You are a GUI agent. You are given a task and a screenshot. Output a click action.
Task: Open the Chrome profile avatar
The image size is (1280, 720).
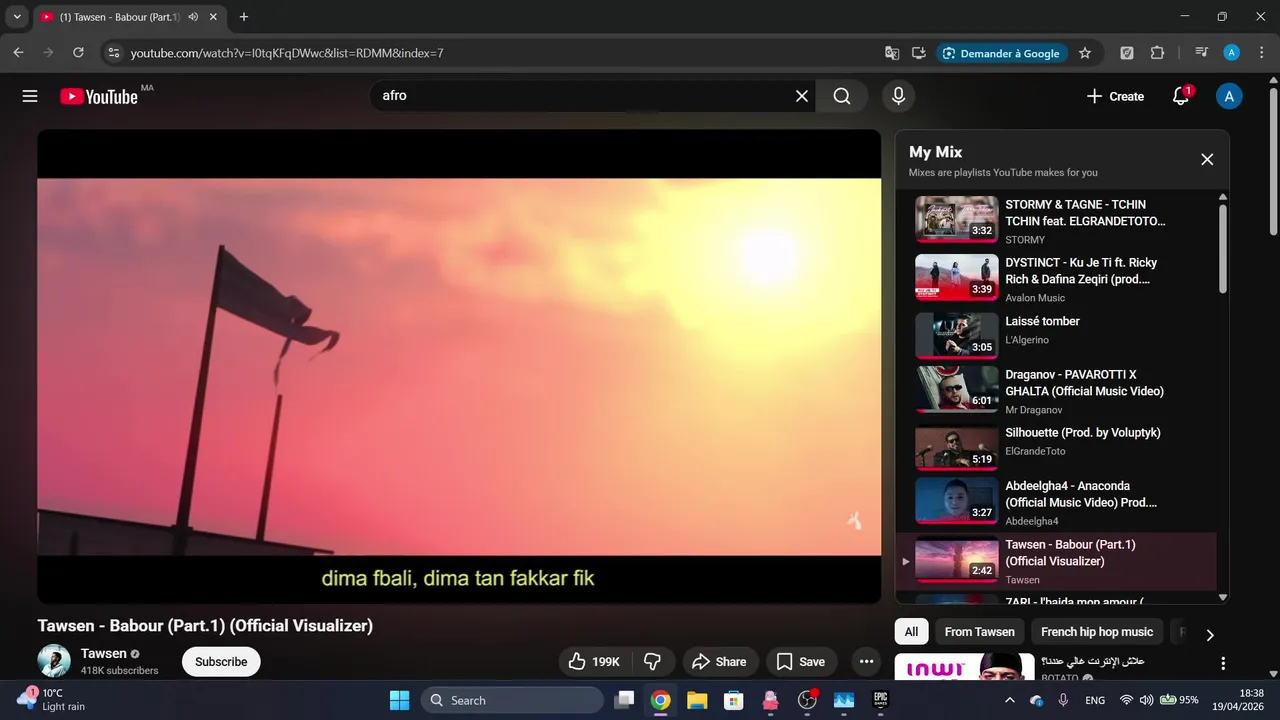click(1232, 53)
